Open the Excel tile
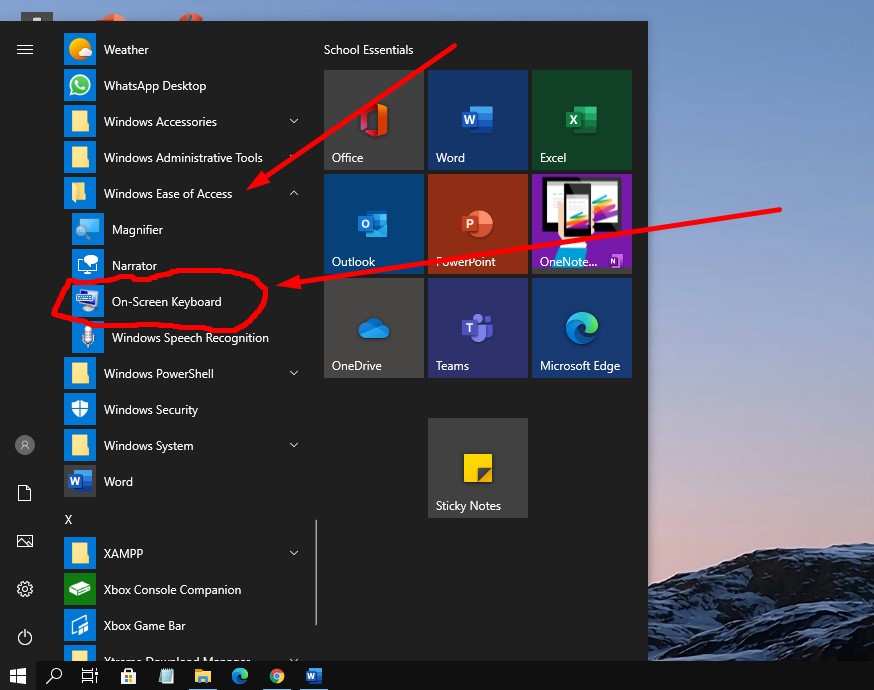The image size is (874, 690). coord(581,120)
